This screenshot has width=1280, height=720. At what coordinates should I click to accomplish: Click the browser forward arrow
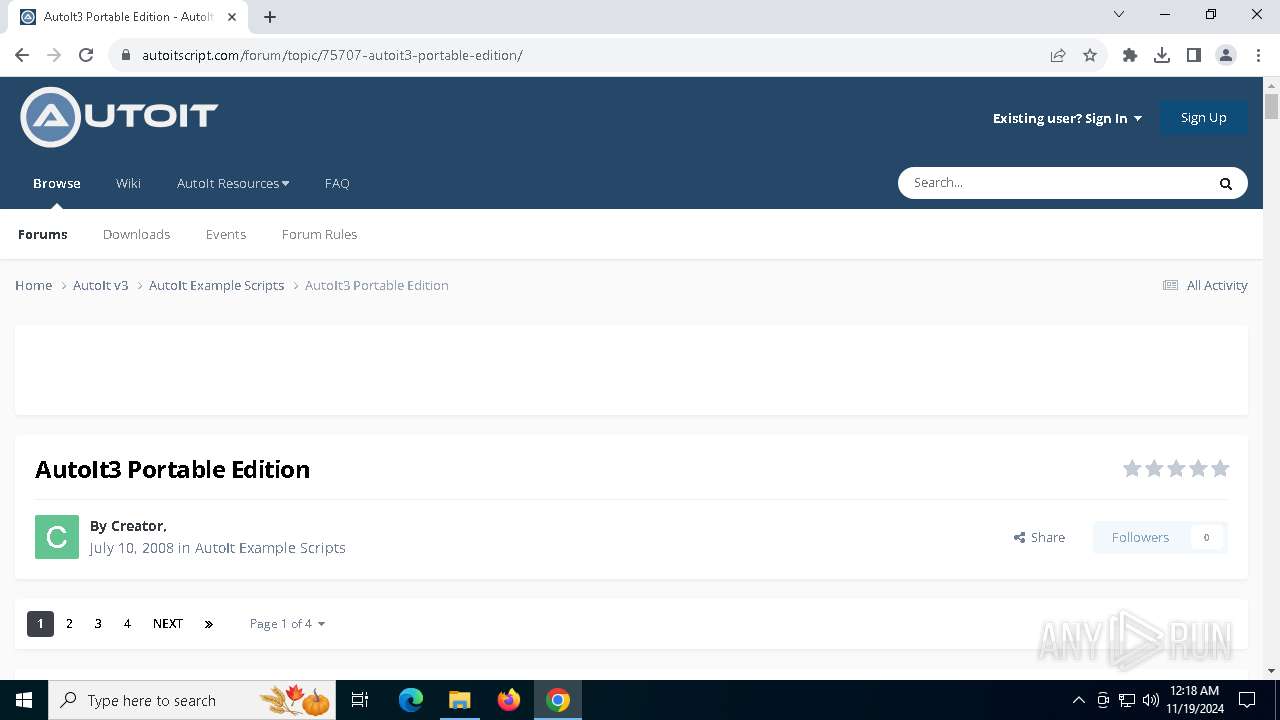click(x=54, y=55)
